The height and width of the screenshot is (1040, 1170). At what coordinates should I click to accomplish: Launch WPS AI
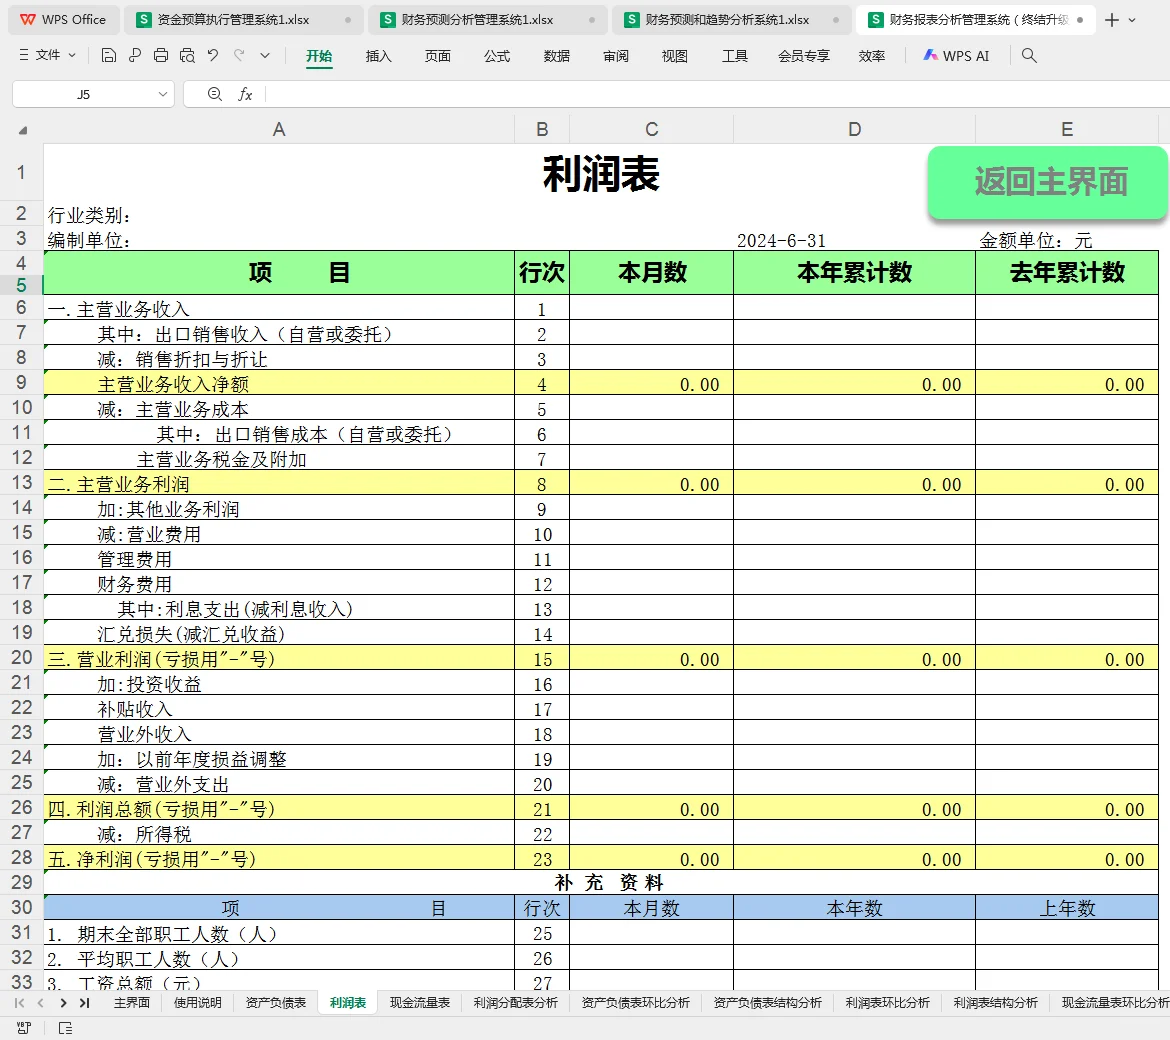point(956,56)
